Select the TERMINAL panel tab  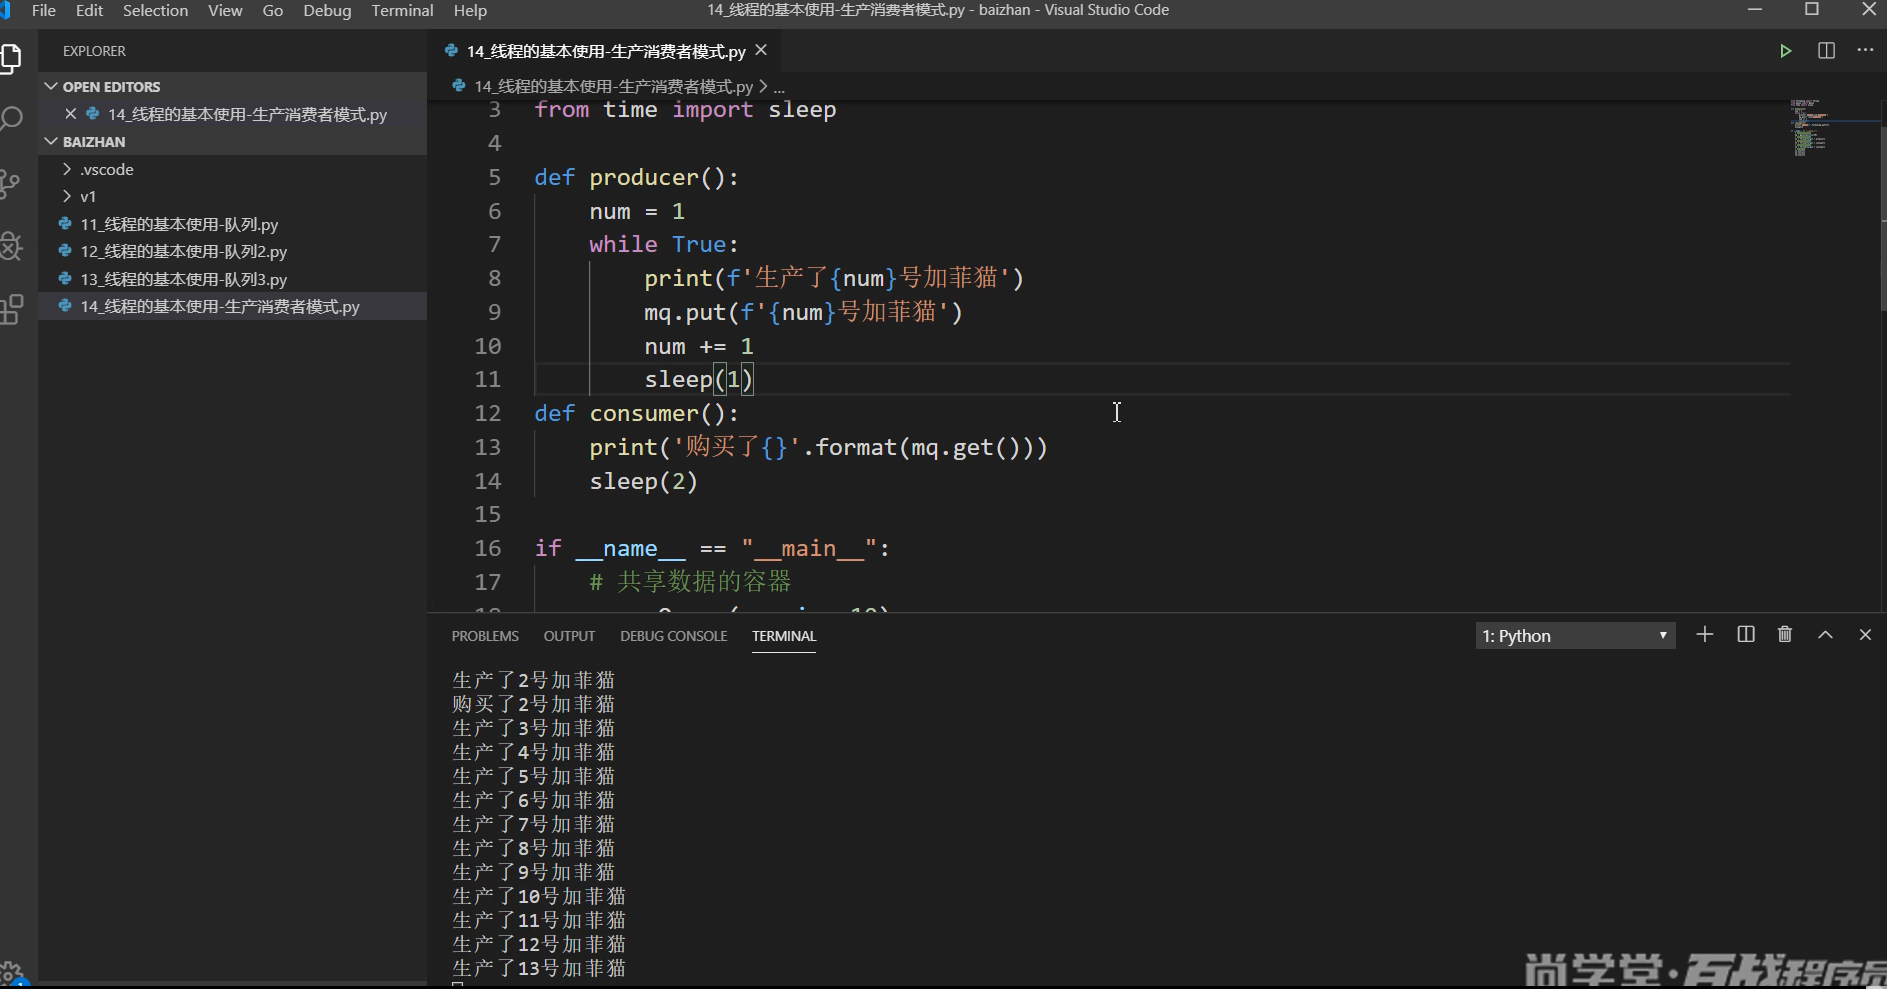click(x=784, y=636)
